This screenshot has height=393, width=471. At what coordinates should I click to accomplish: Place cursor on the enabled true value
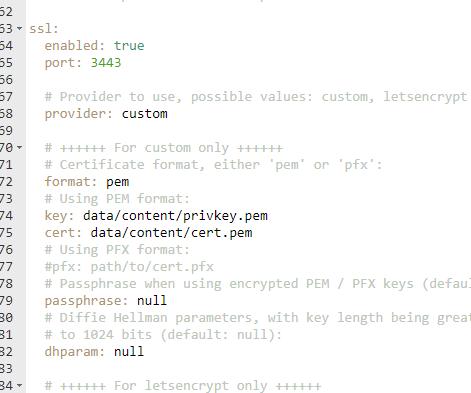pyautogui.click(x=129, y=46)
